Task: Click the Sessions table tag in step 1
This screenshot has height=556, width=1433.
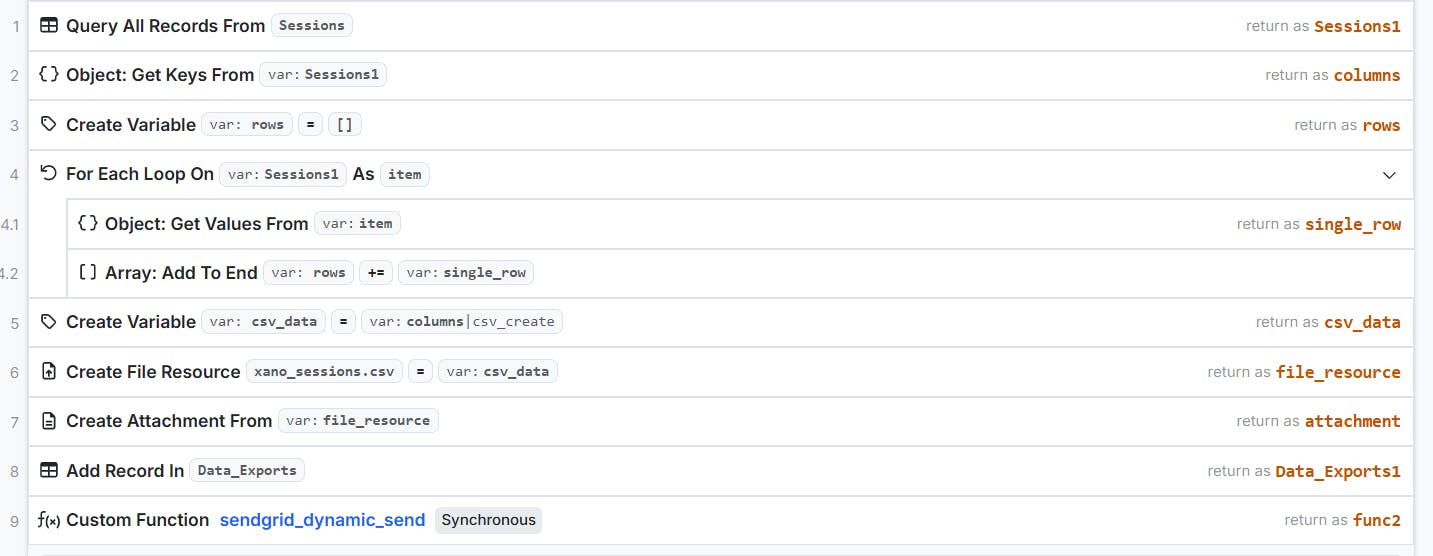Action: (311, 26)
